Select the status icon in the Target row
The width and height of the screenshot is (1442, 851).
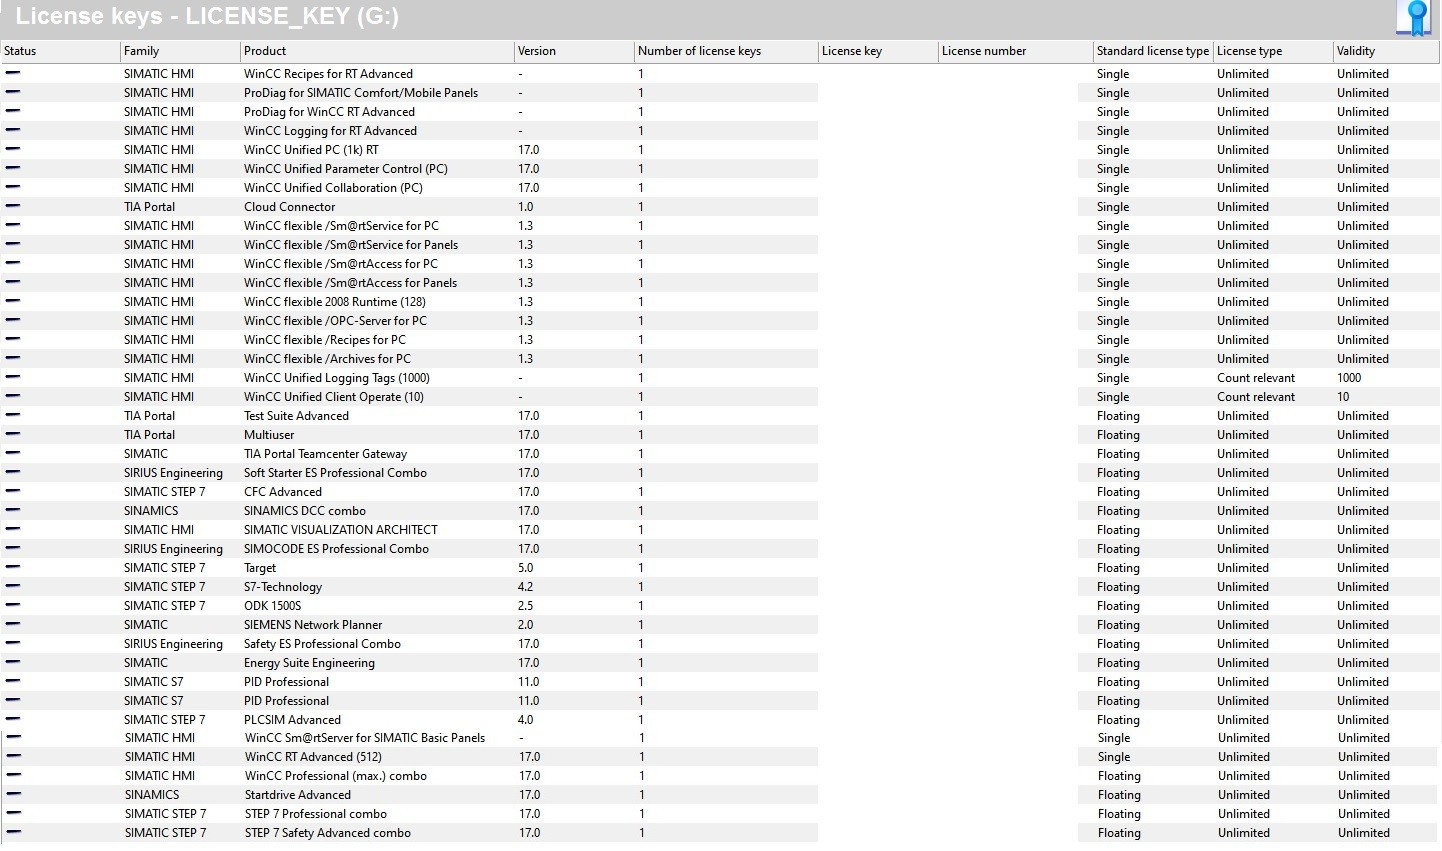13,567
